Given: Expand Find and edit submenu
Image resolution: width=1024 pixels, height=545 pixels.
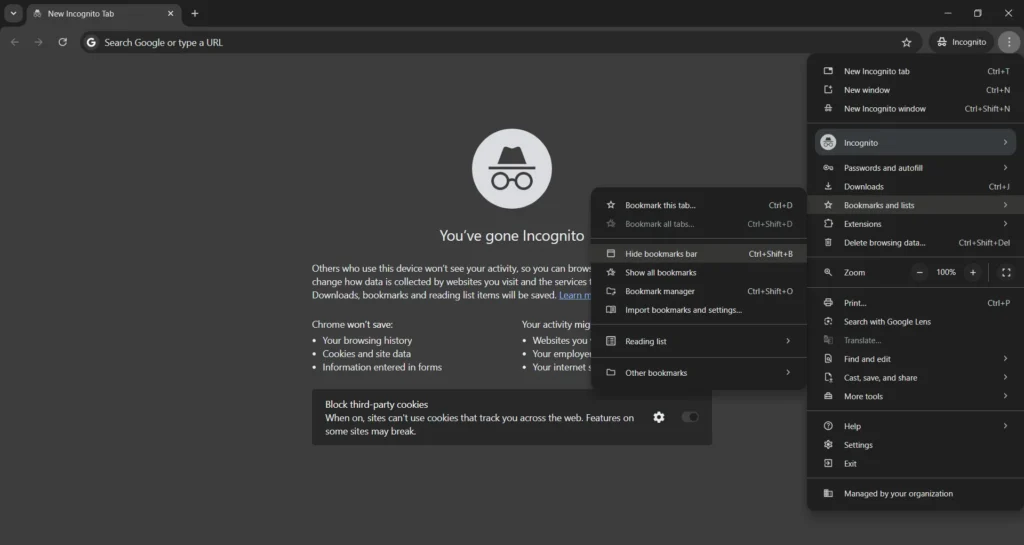Looking at the screenshot, I should point(916,359).
